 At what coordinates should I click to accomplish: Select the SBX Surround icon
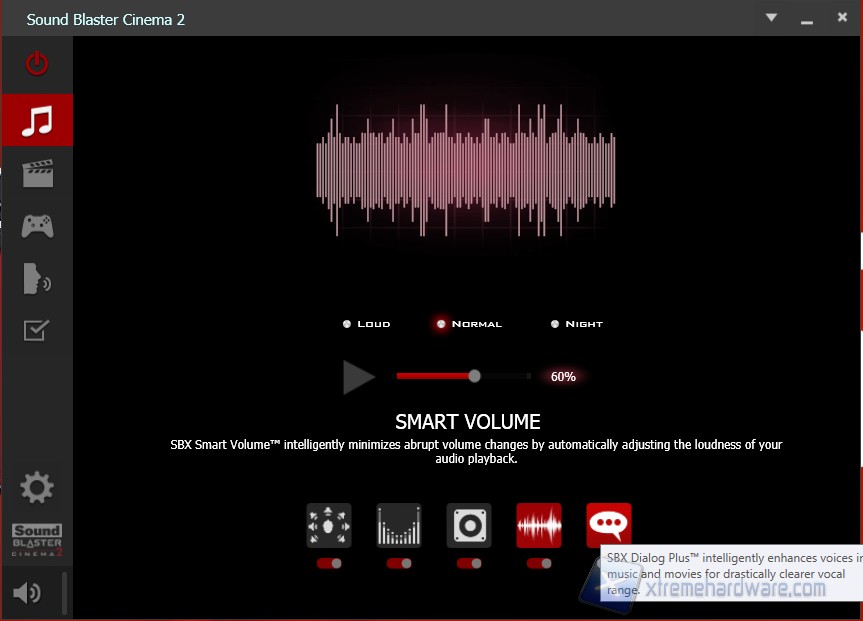click(x=329, y=525)
